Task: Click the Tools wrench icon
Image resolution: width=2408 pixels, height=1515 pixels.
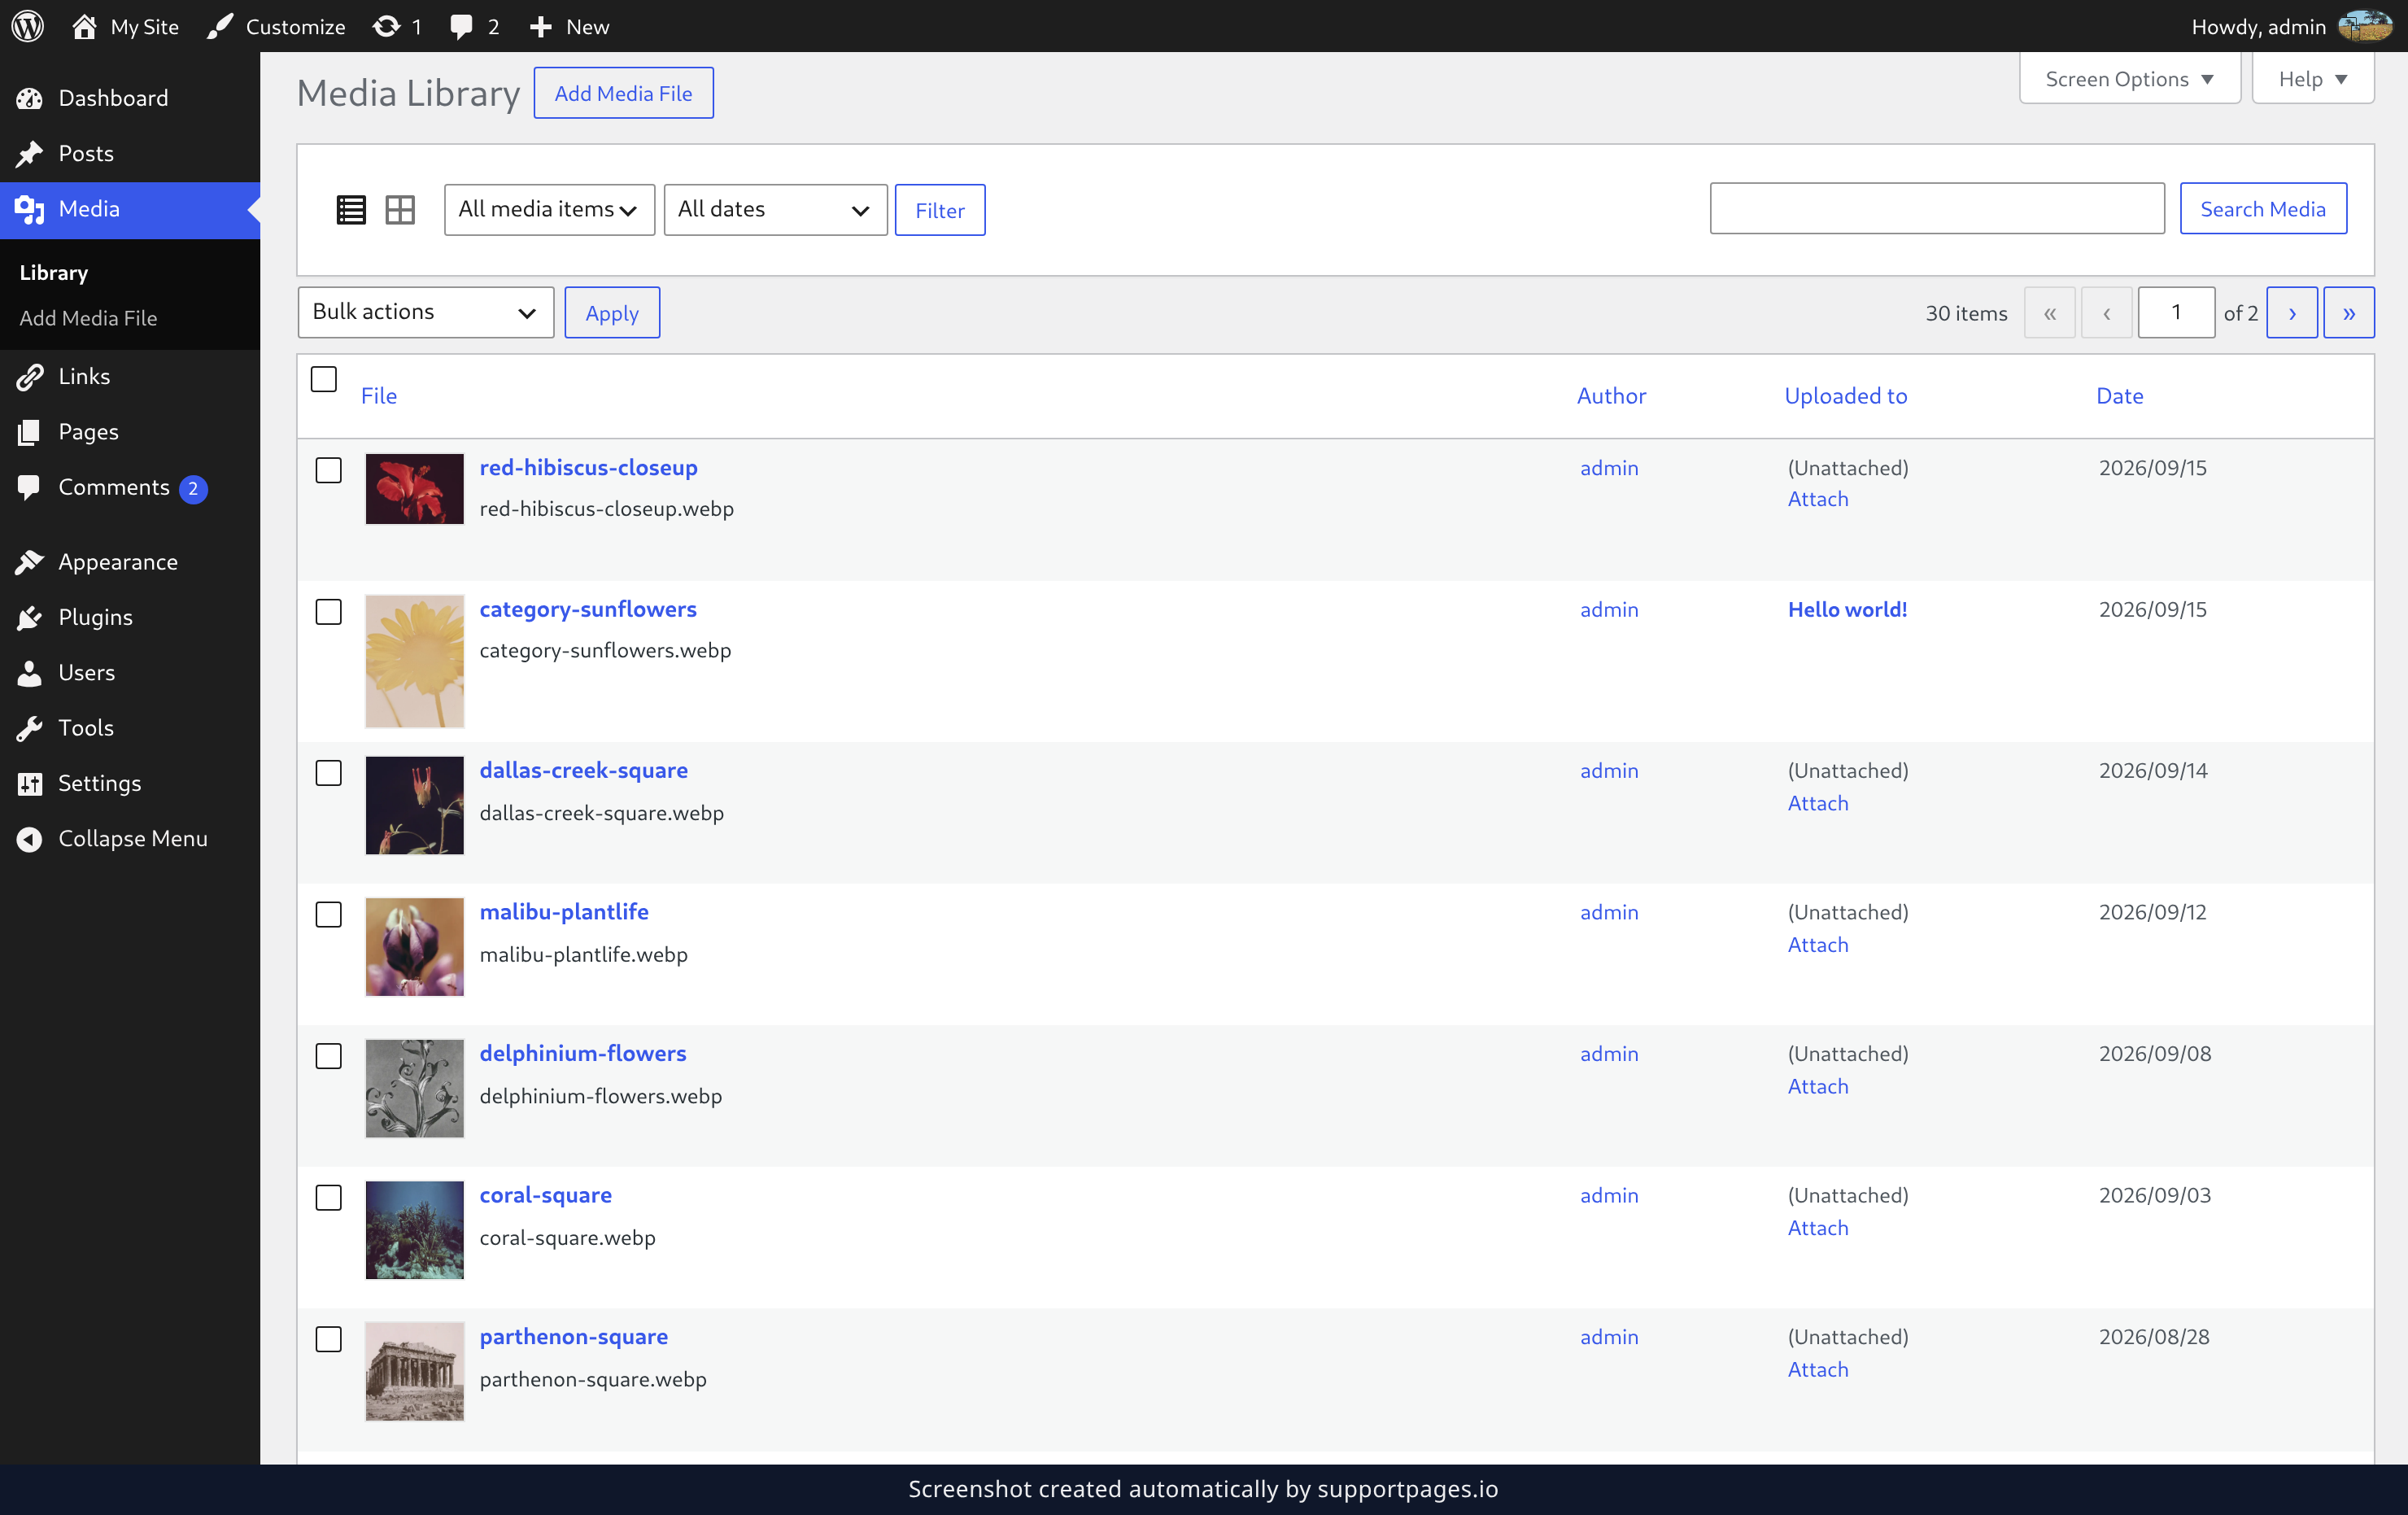Action: click(x=30, y=728)
